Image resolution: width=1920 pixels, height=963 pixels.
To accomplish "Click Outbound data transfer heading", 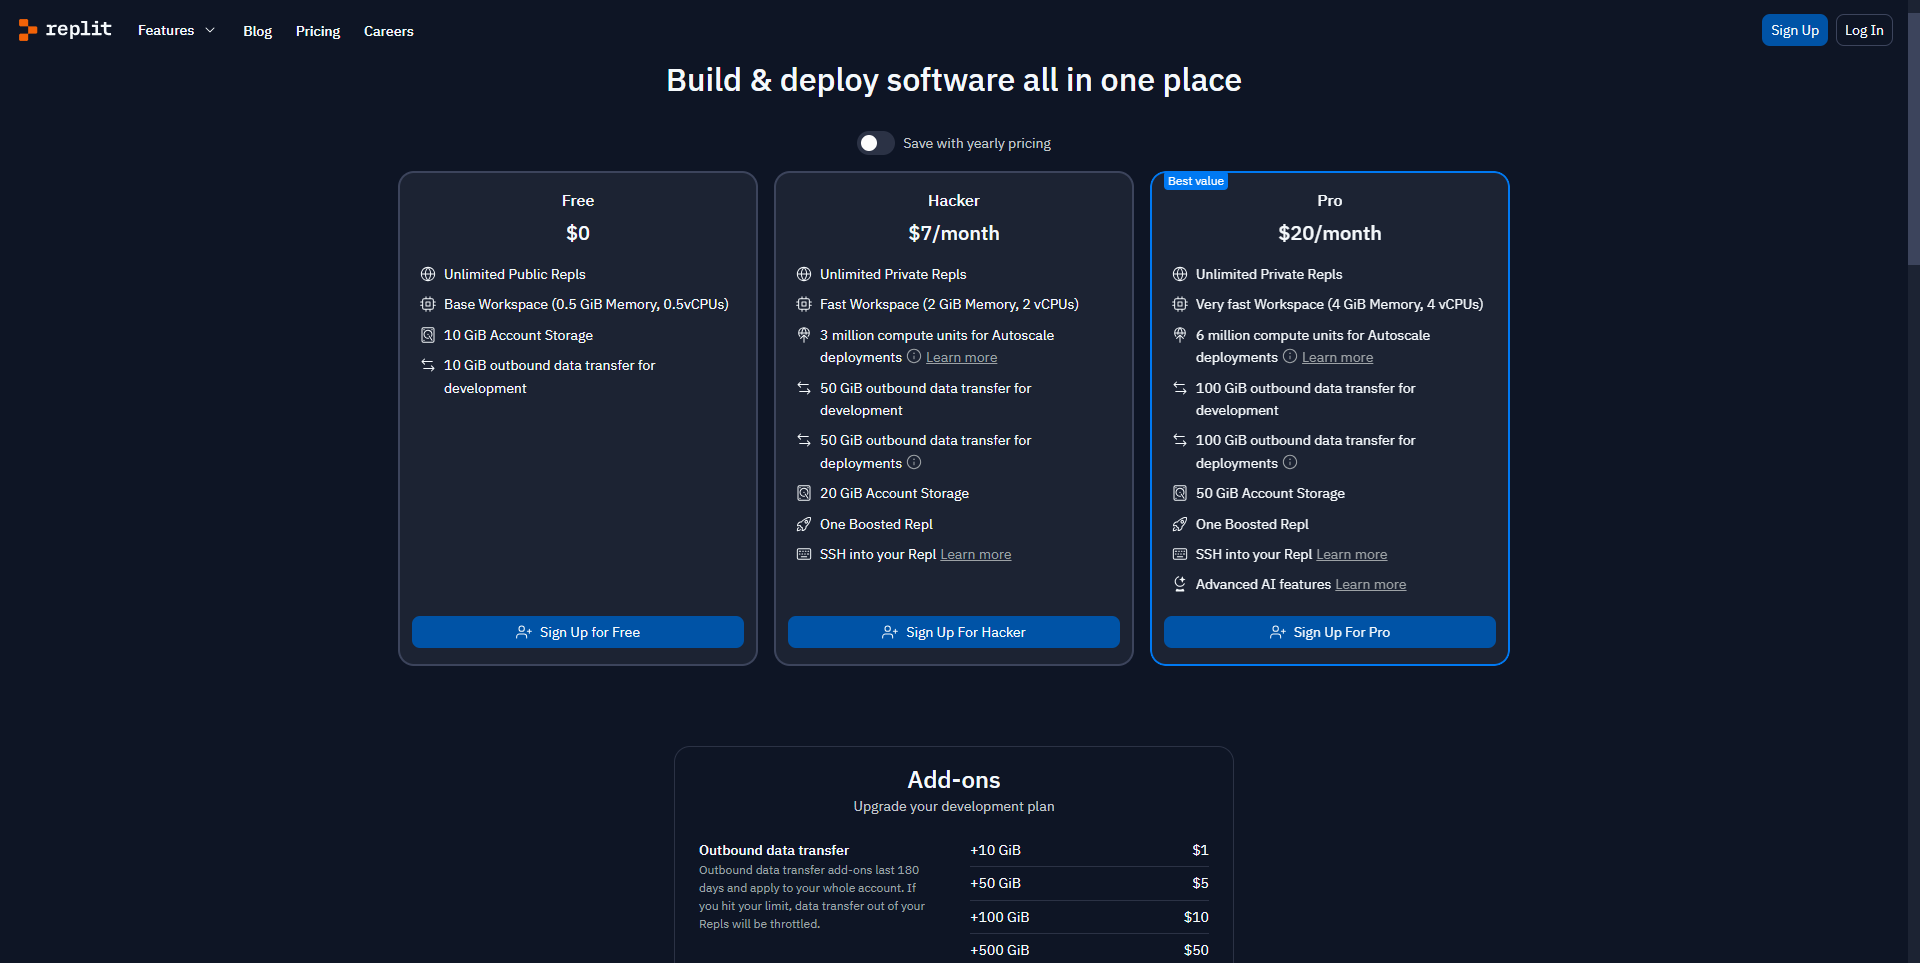I will [x=774, y=850].
